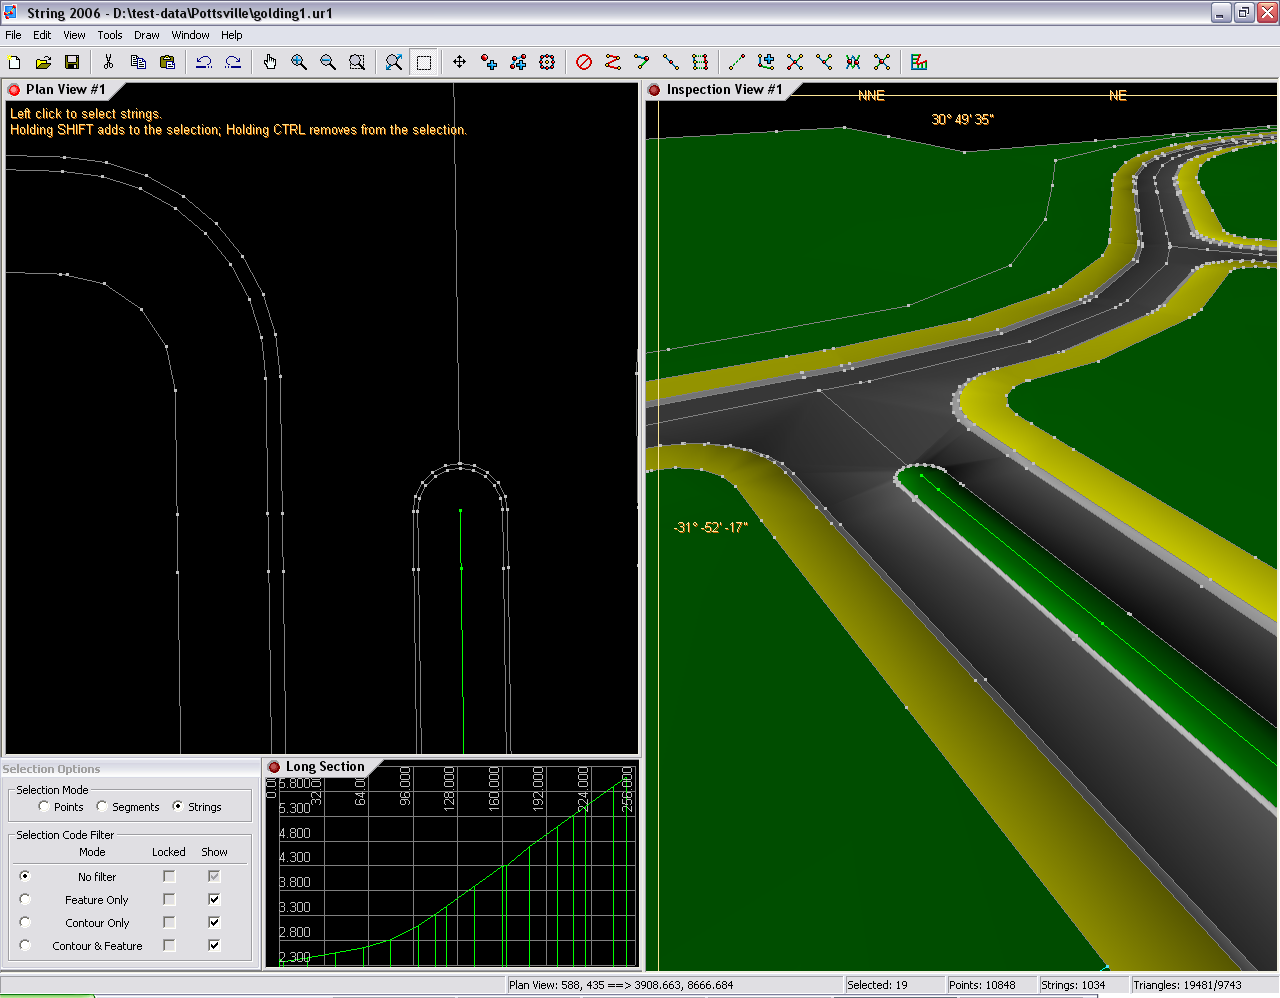Open the Window menu
The height and width of the screenshot is (998, 1280).
point(190,35)
